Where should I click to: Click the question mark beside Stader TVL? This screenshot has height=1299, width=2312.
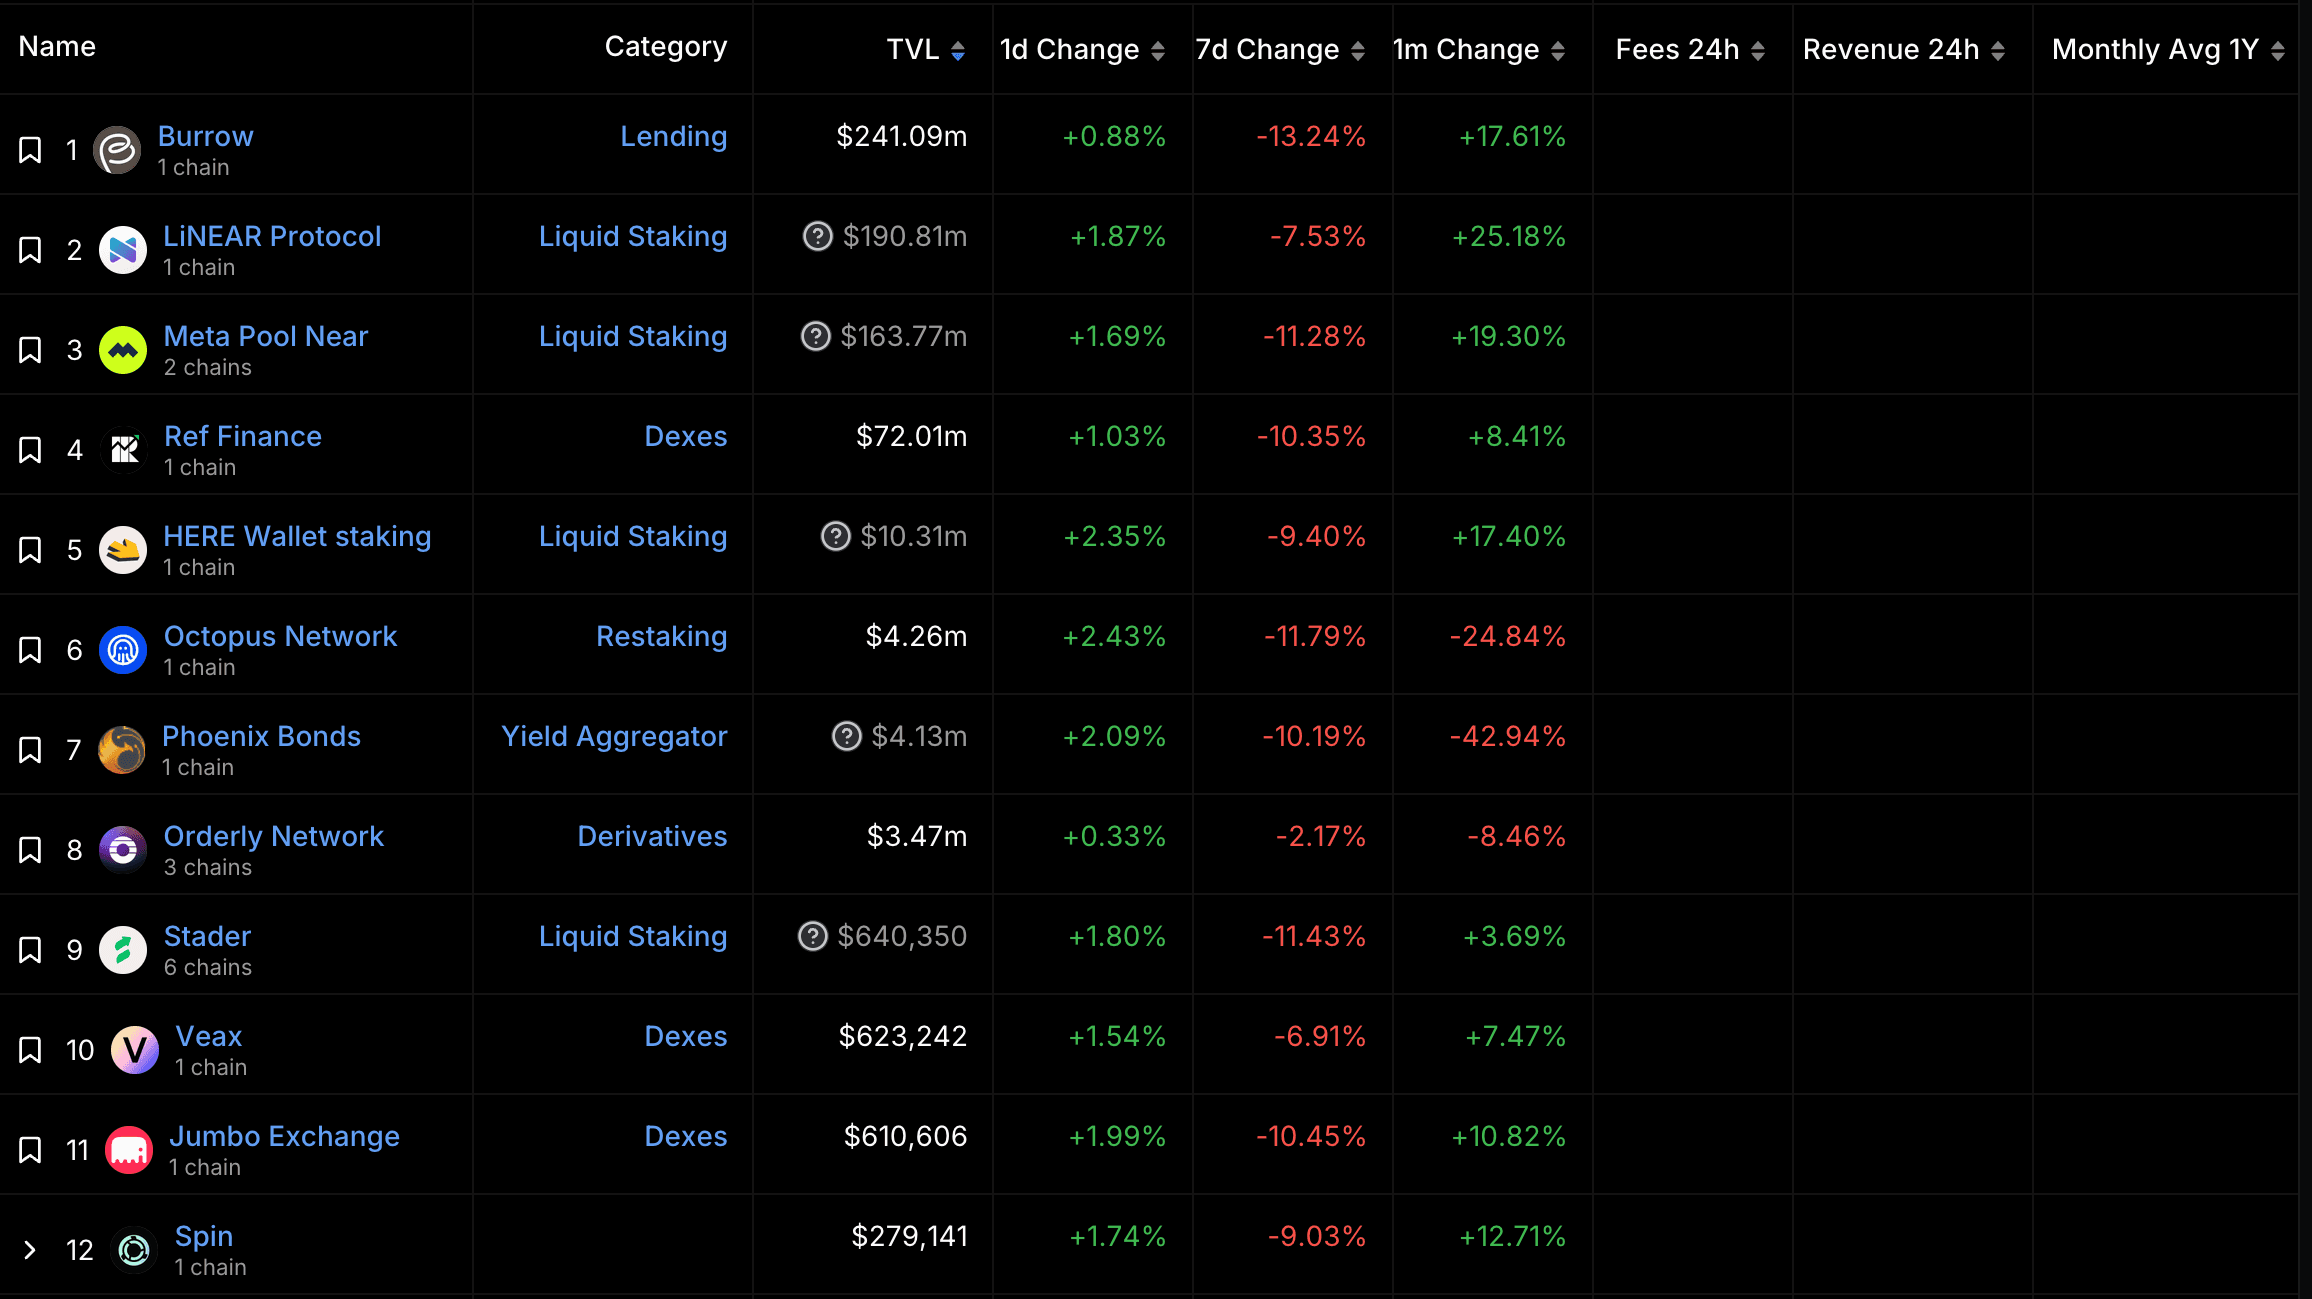pos(813,936)
